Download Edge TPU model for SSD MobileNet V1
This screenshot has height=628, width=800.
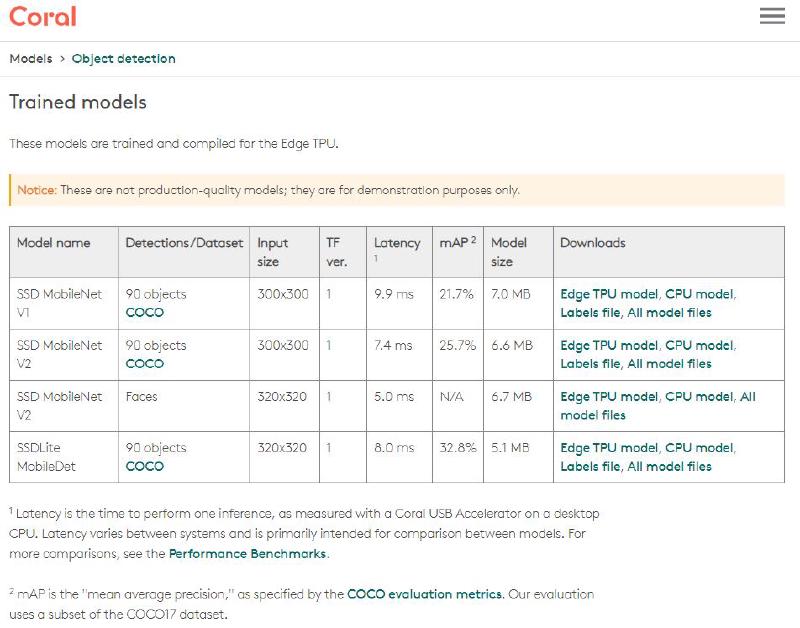tap(609, 294)
